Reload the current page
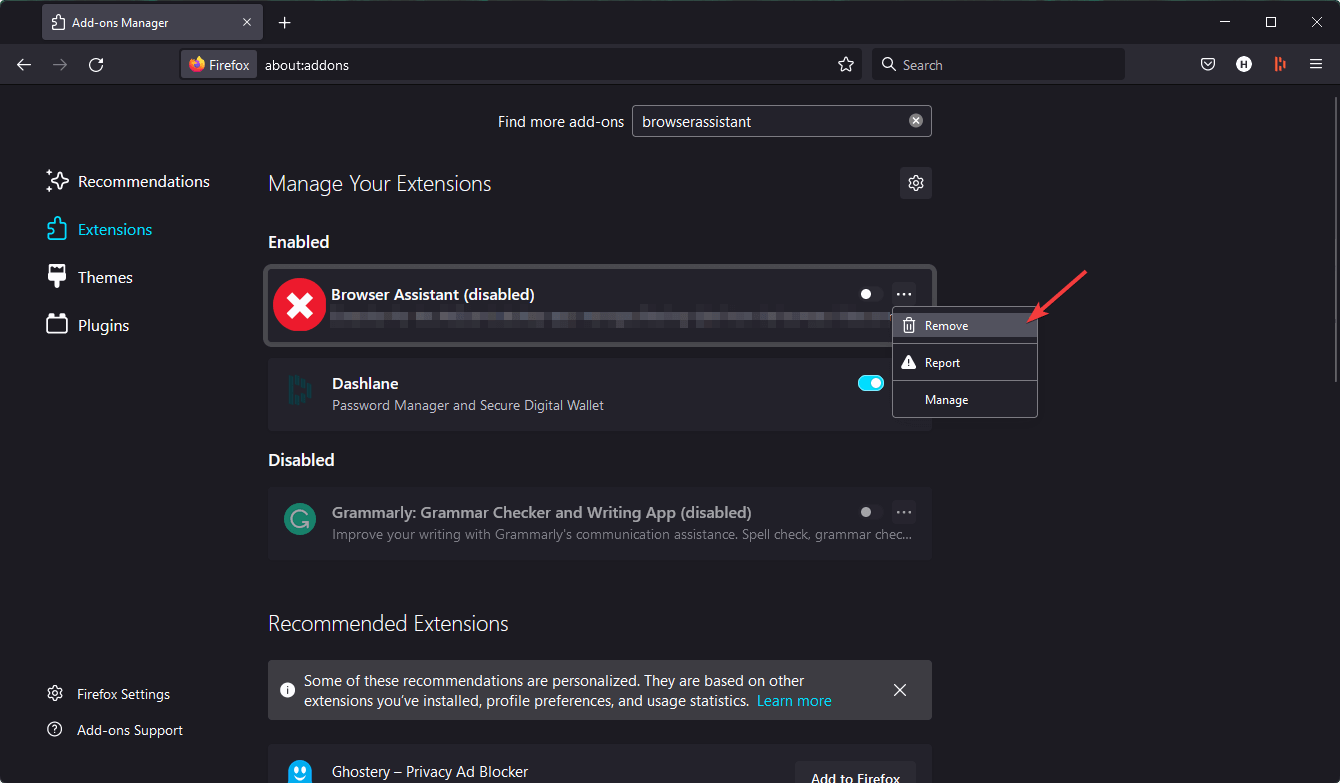The height and width of the screenshot is (783, 1340). (96, 65)
